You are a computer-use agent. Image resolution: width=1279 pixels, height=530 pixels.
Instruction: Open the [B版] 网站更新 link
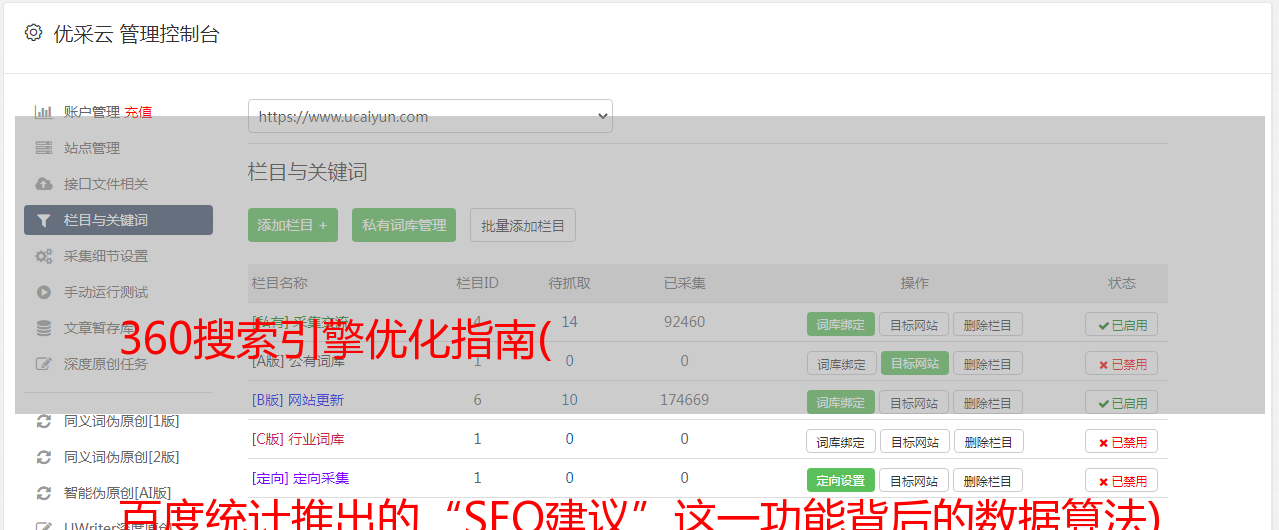click(x=298, y=400)
